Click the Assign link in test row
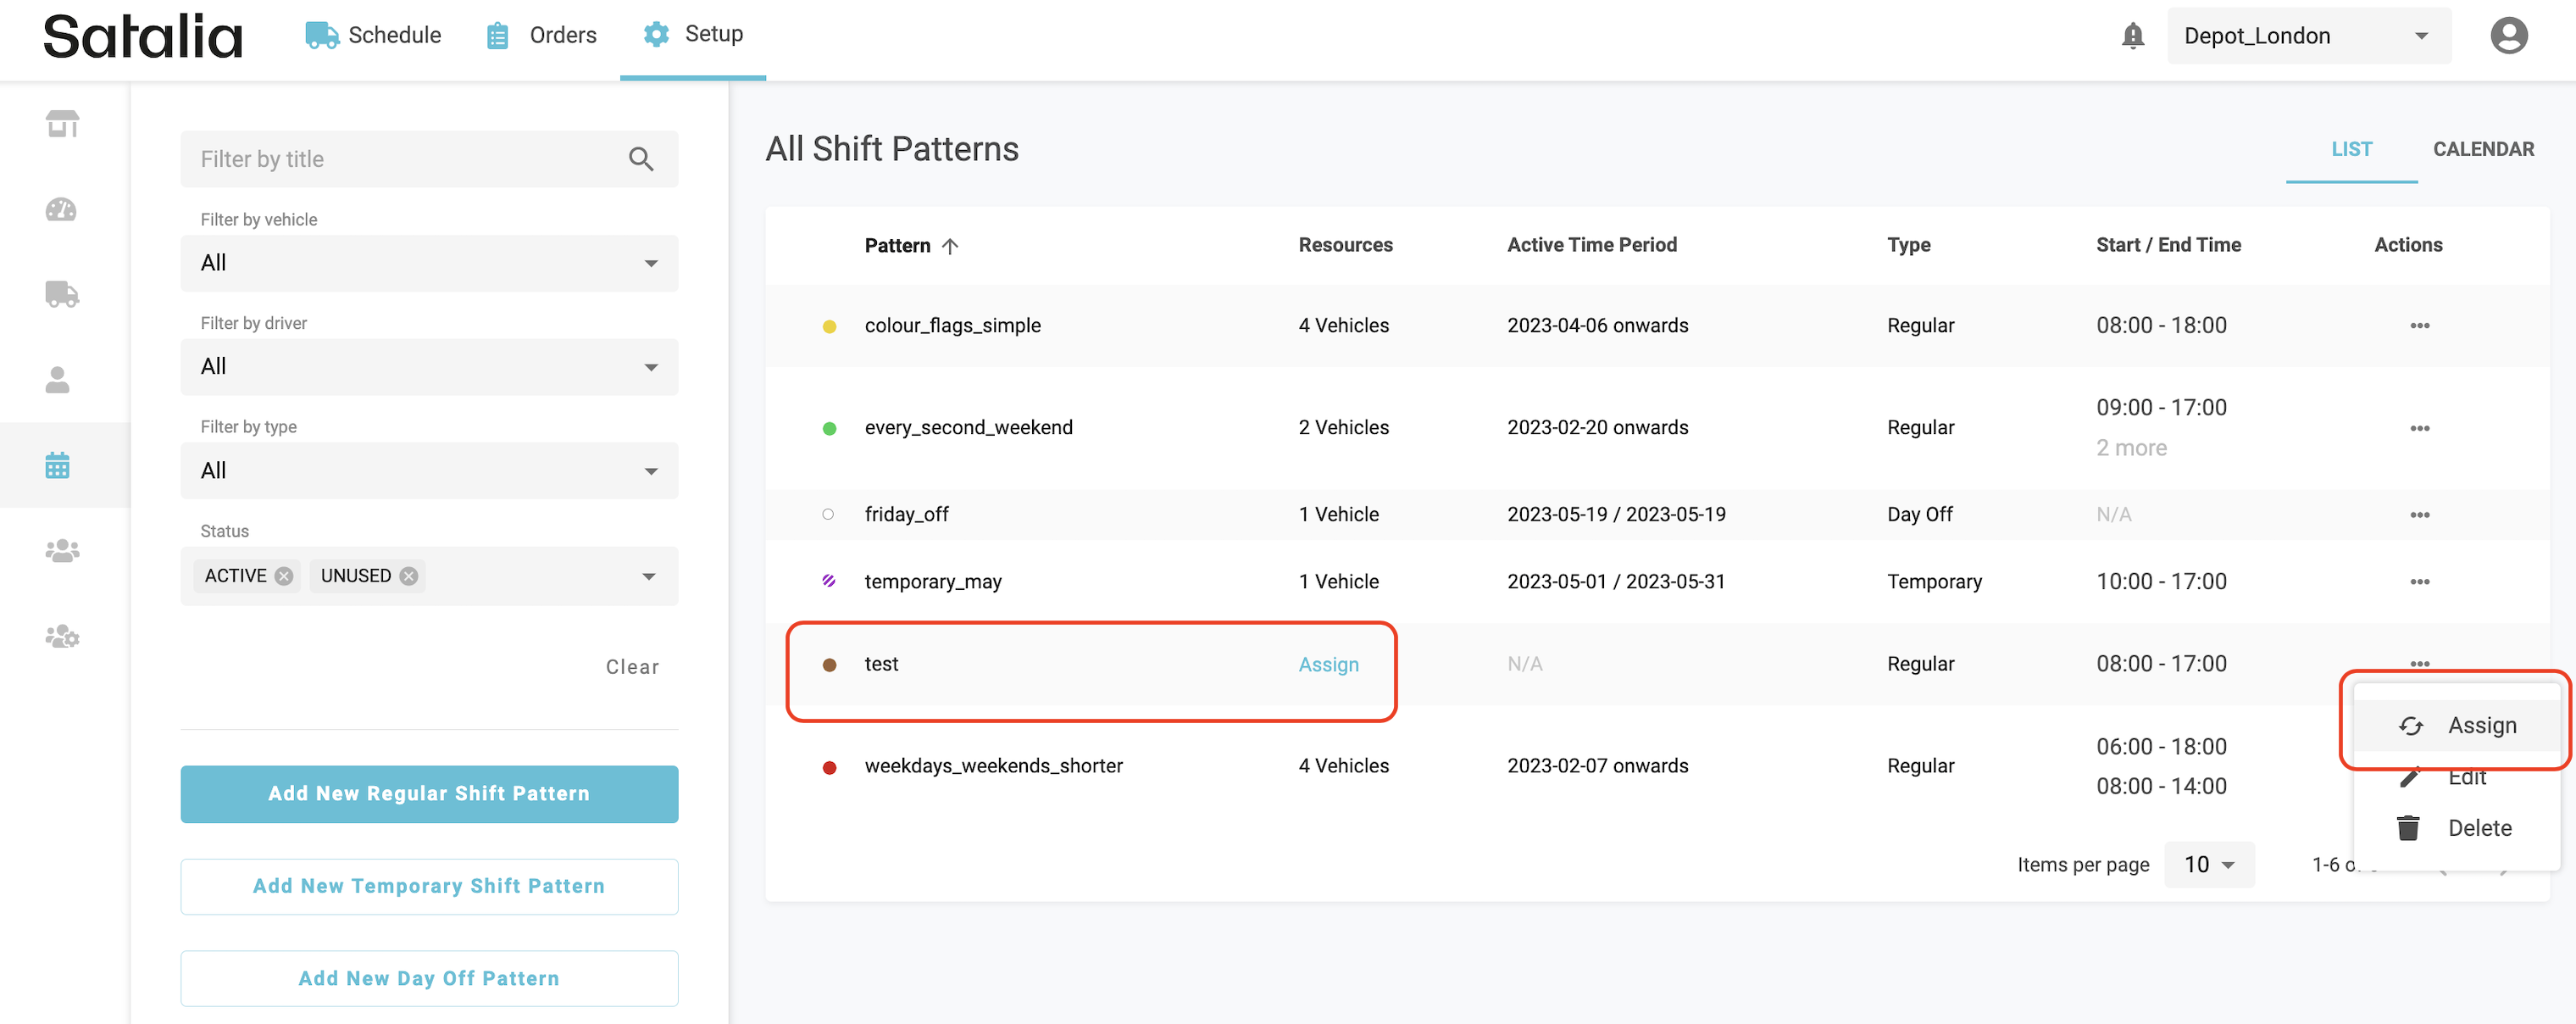Viewport: 2576px width, 1024px height. [1327, 664]
